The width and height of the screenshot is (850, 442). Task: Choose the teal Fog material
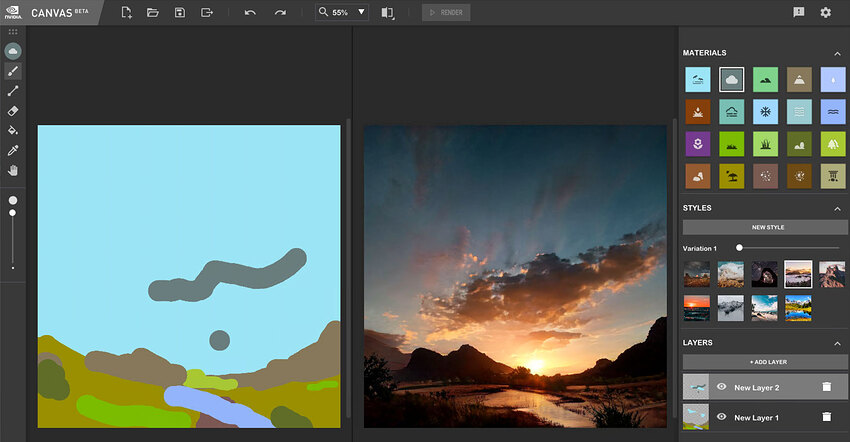(x=731, y=112)
